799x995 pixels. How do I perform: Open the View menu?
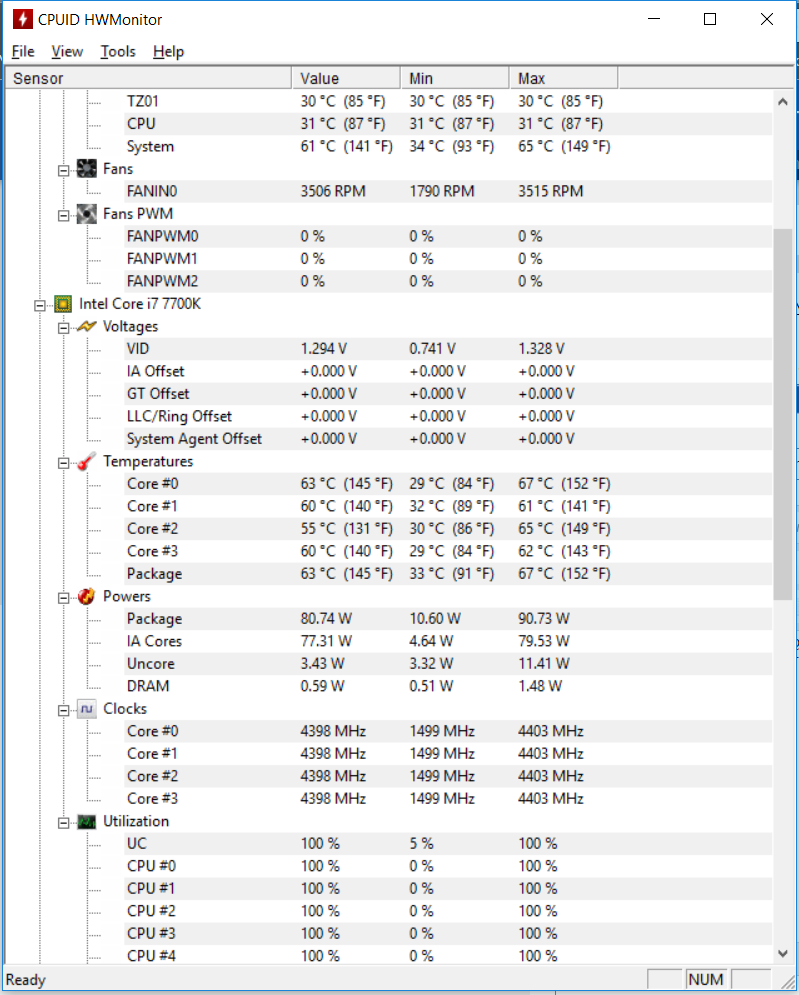67,51
